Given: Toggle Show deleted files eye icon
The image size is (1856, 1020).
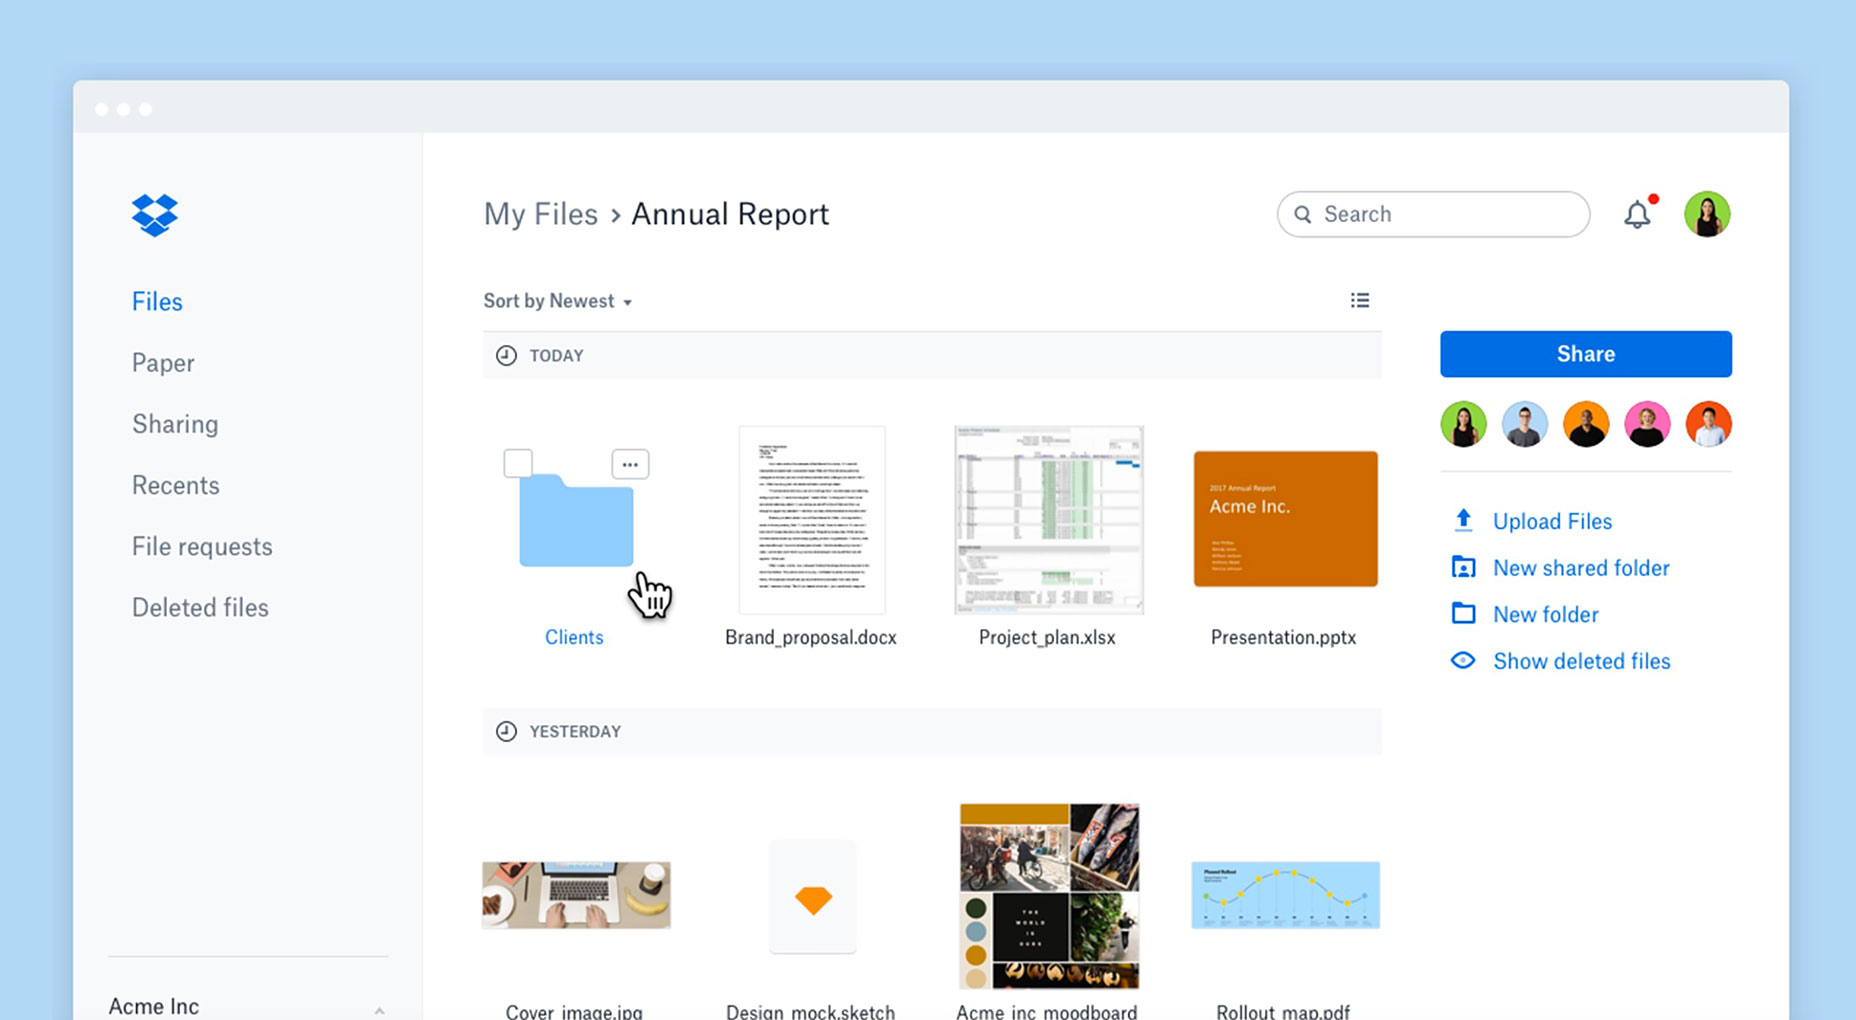Looking at the screenshot, I should pyautogui.click(x=1463, y=661).
